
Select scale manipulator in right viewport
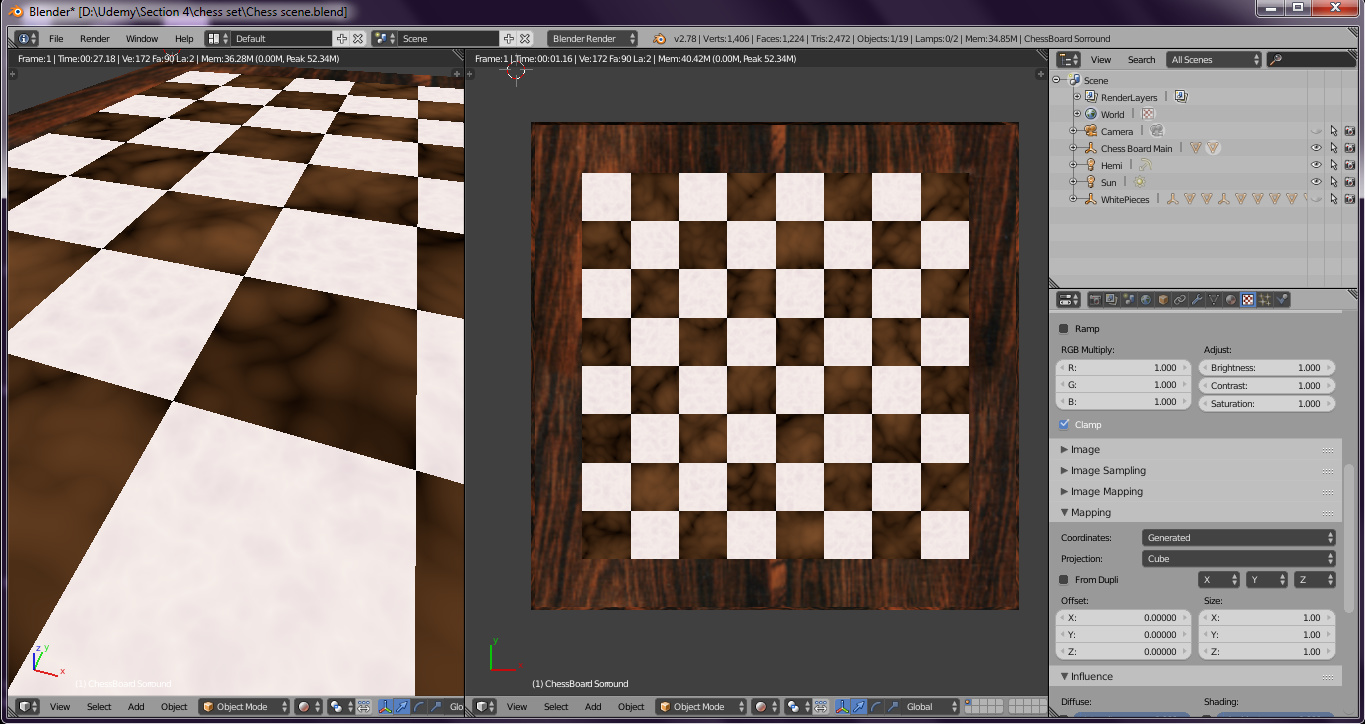point(892,706)
